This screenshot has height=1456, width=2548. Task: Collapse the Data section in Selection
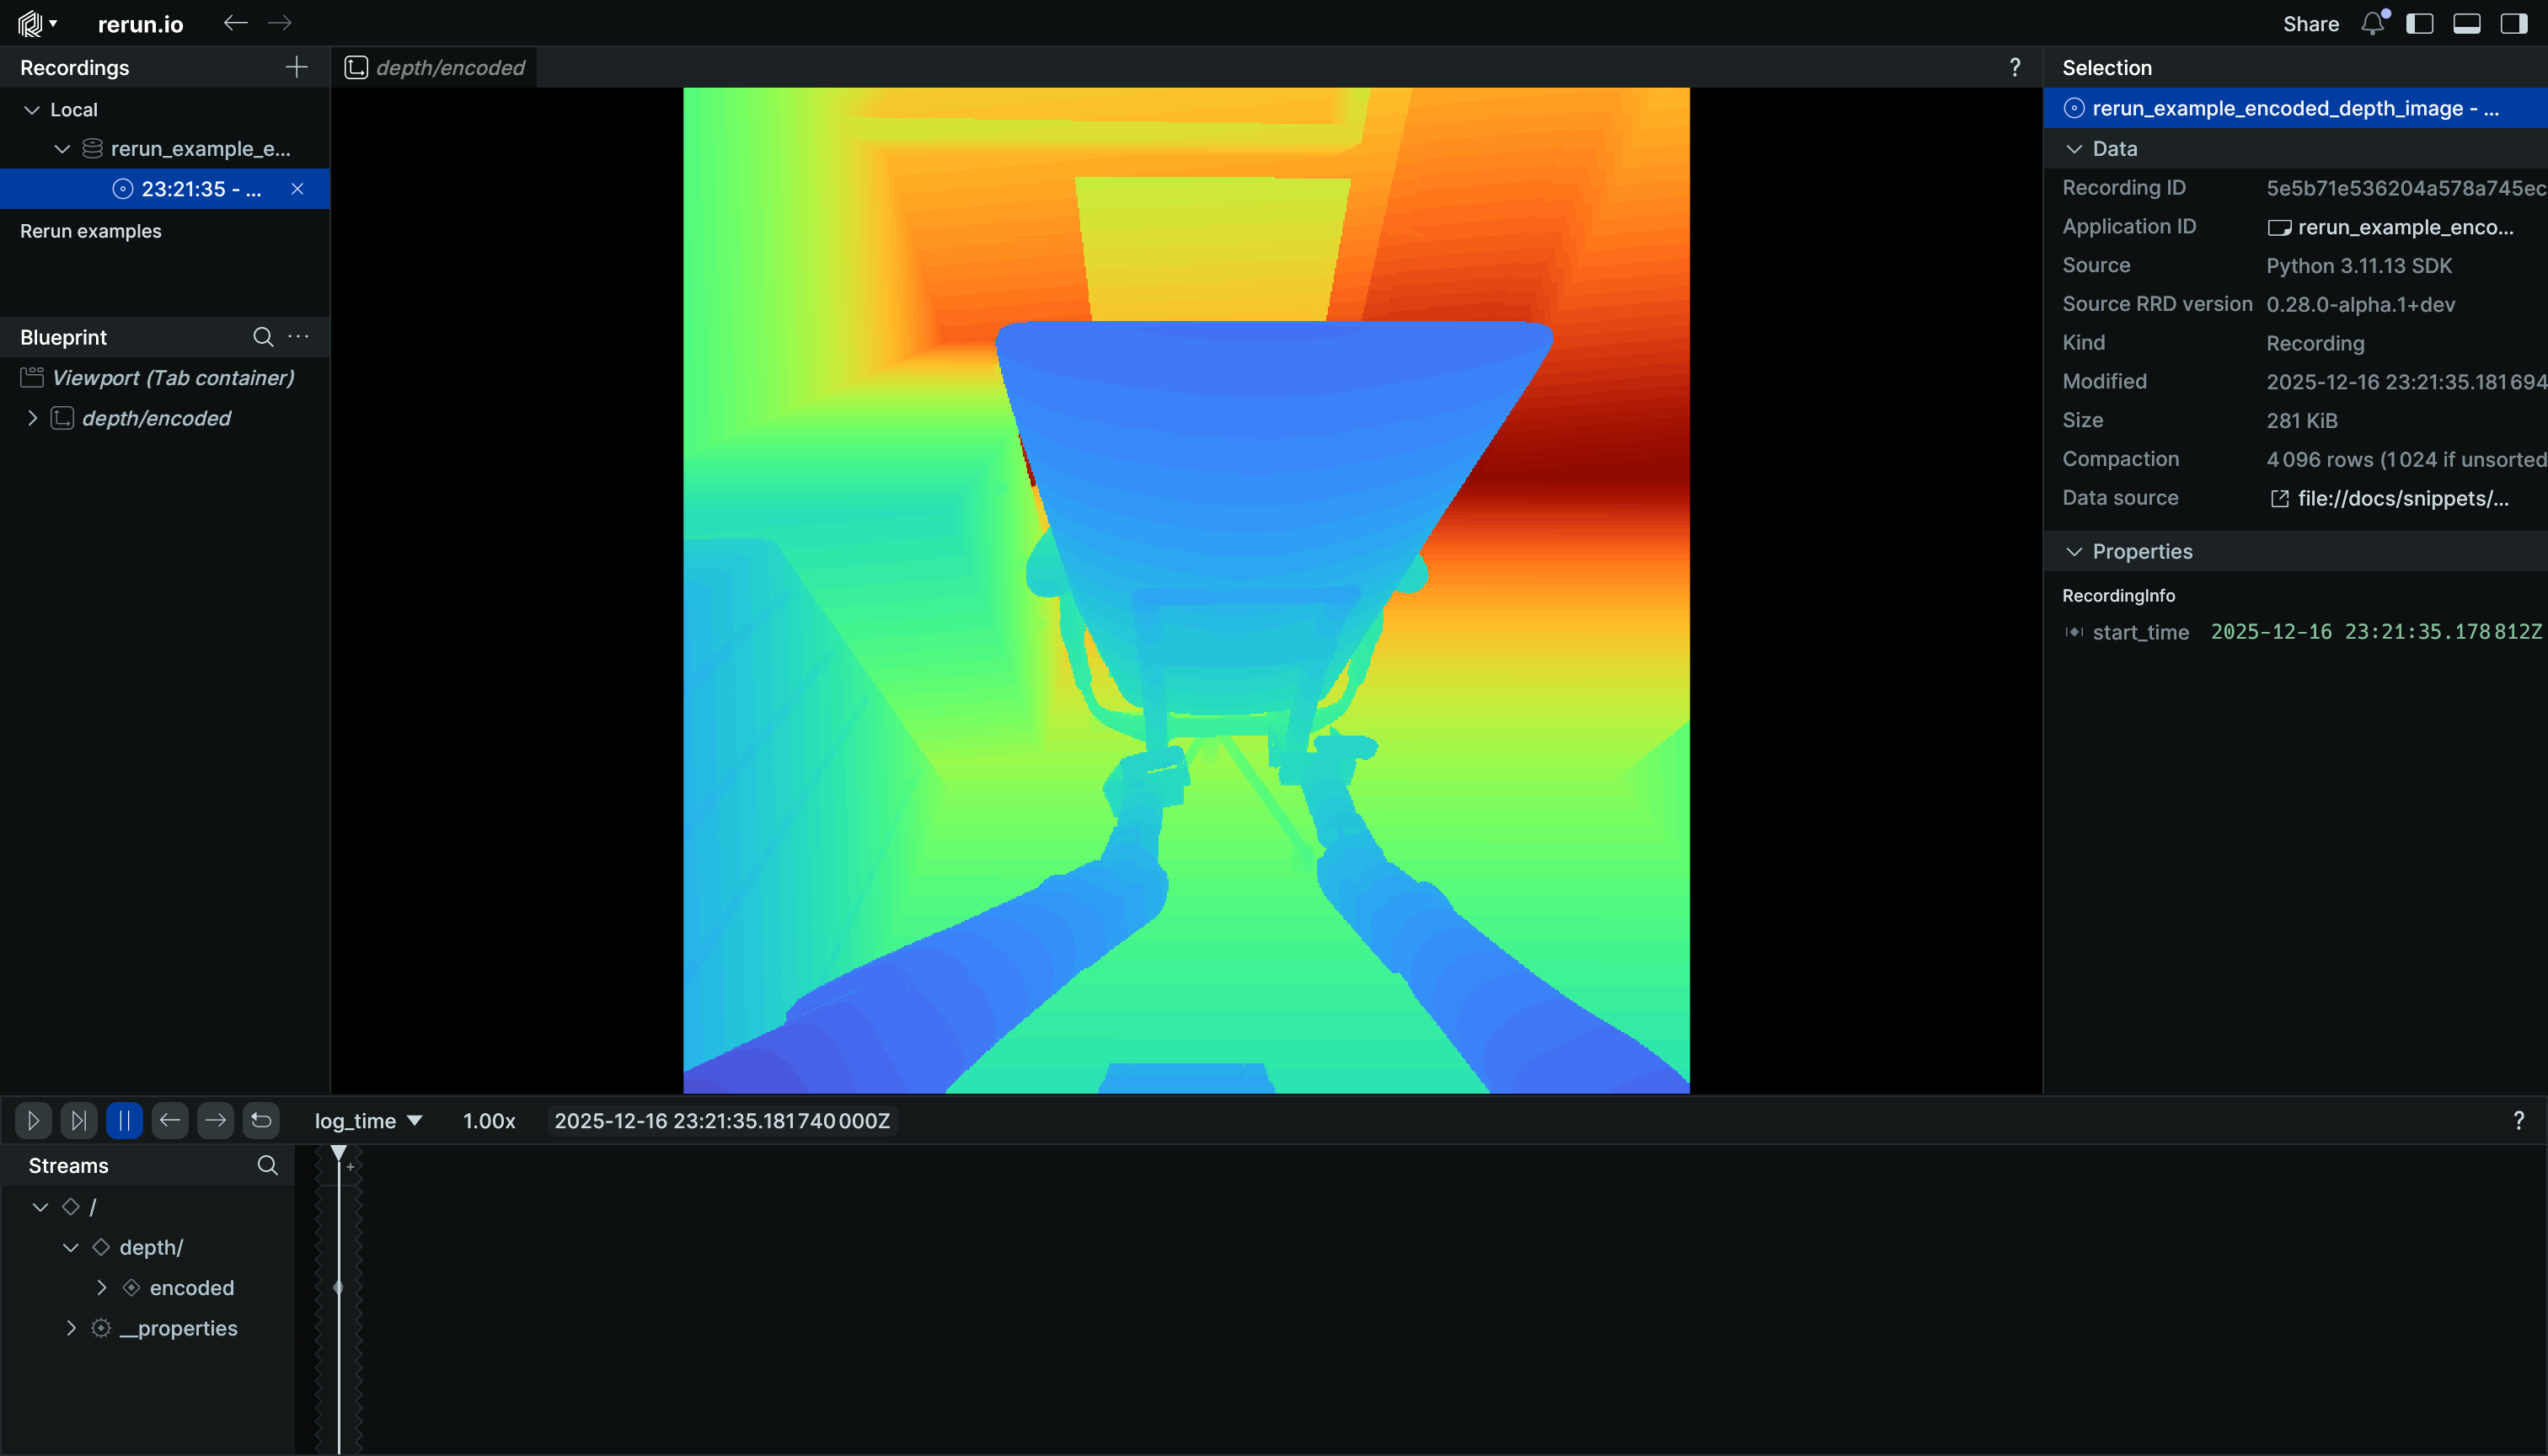(x=2074, y=149)
